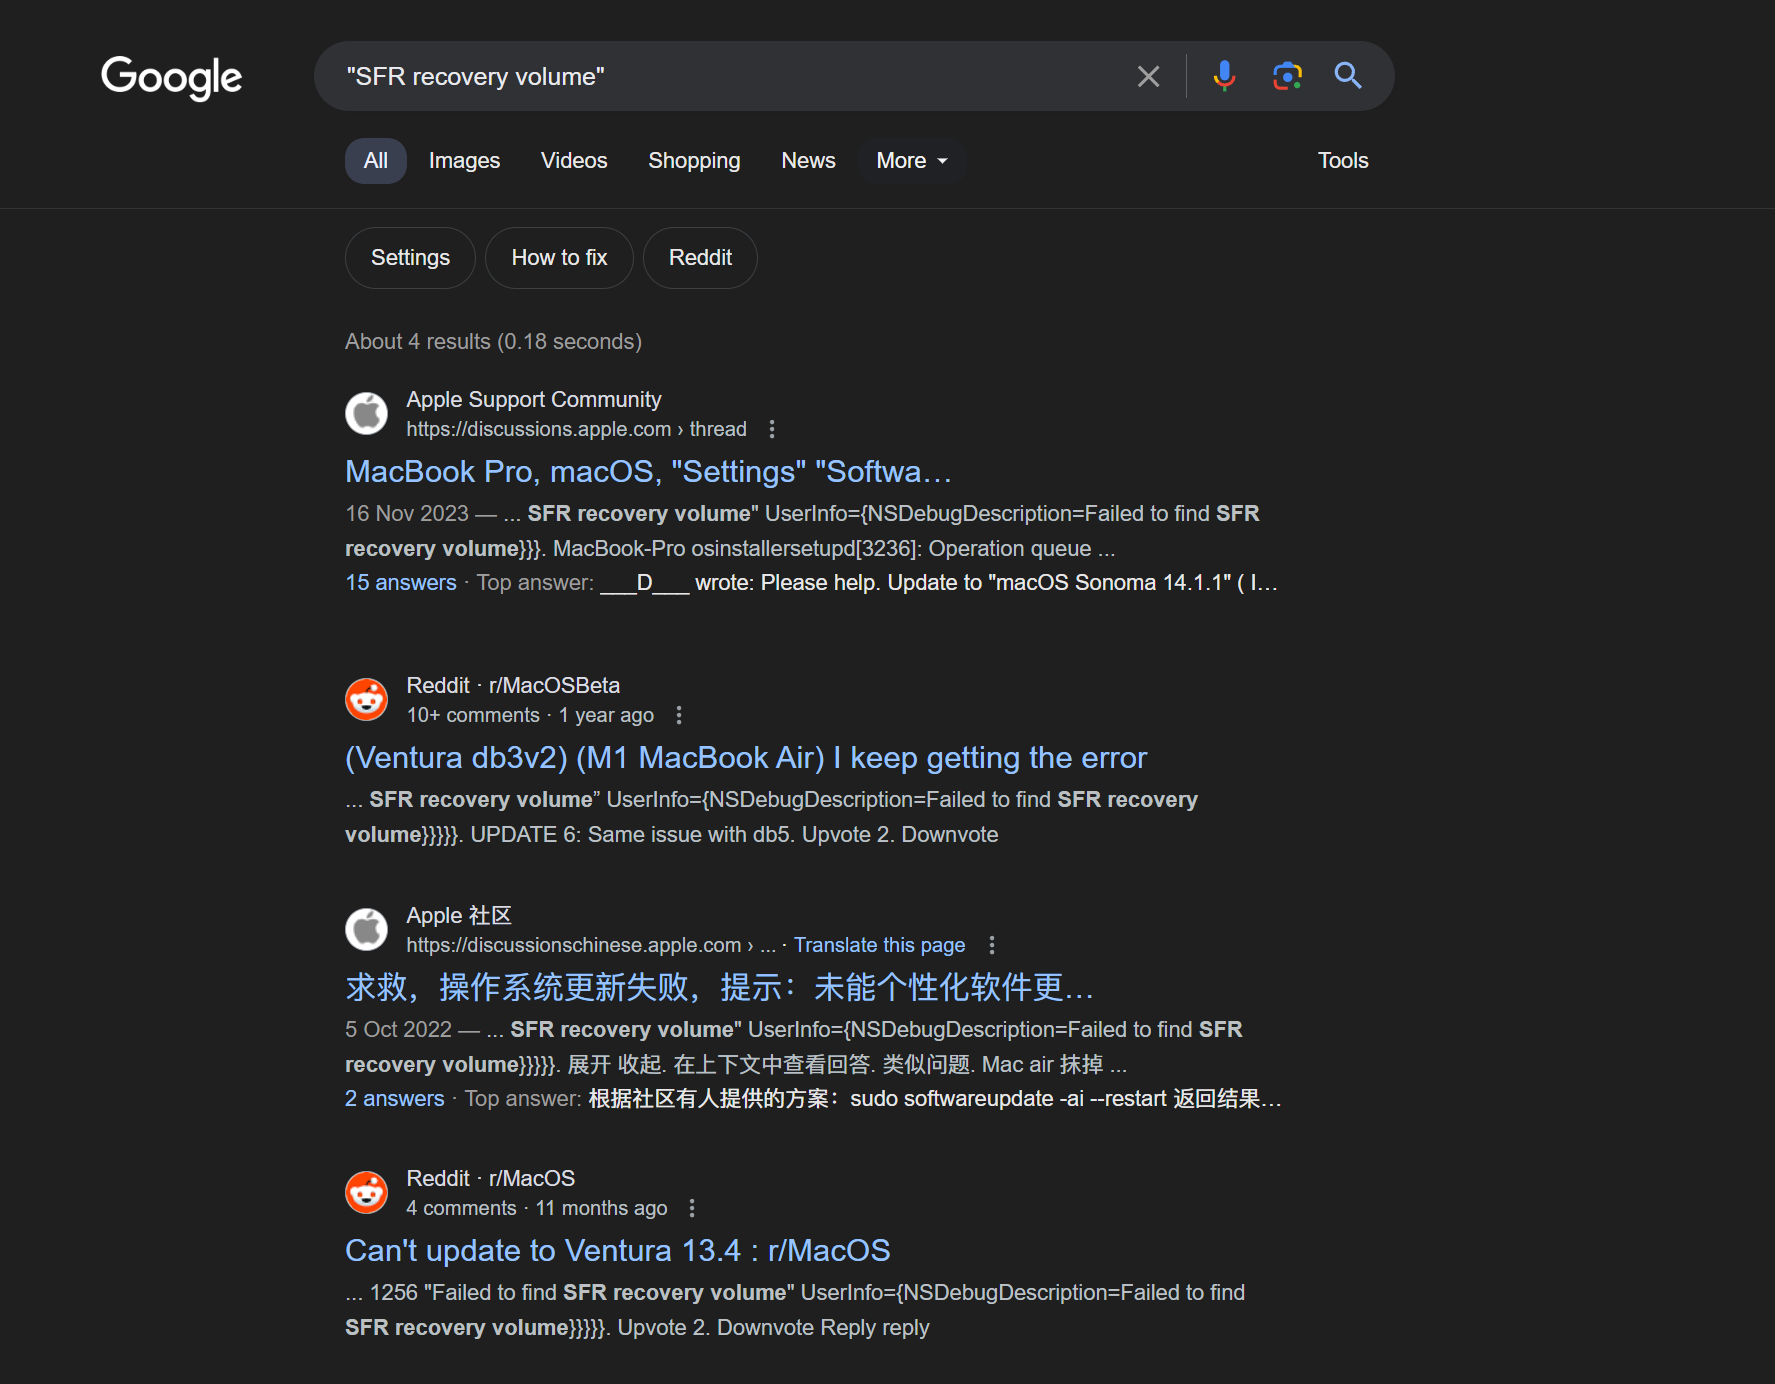Open three-dot menu on r/MacOSBeta result
The width and height of the screenshot is (1775, 1384).
coord(679,715)
